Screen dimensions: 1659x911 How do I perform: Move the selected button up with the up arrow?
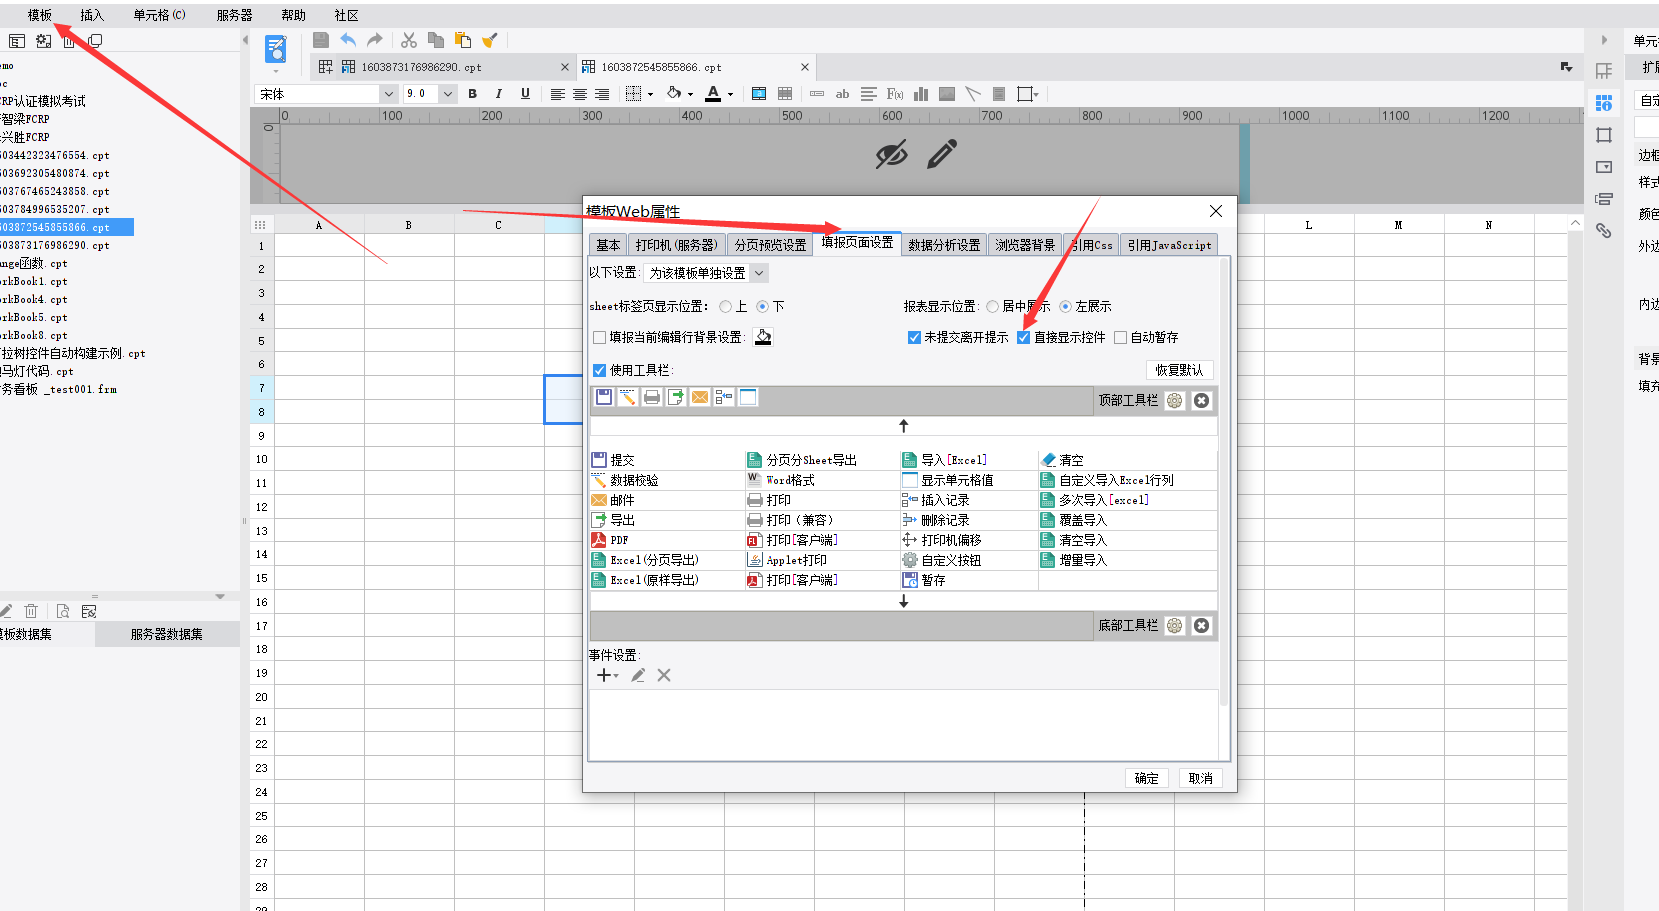(x=904, y=426)
